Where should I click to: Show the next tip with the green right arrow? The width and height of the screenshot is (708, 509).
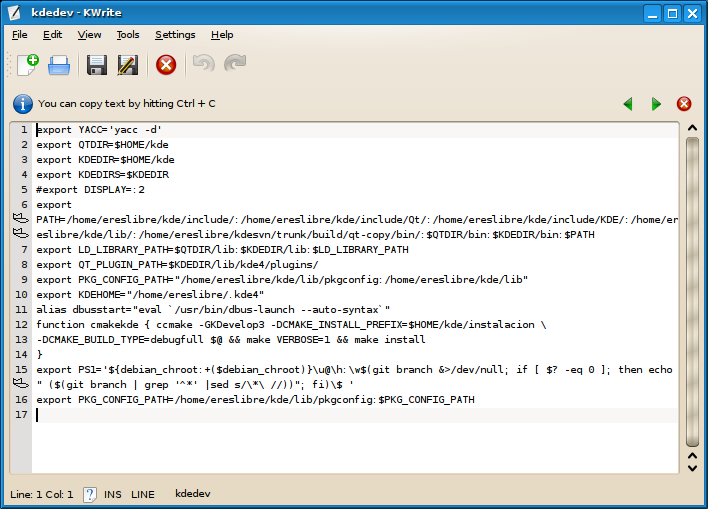click(x=656, y=104)
